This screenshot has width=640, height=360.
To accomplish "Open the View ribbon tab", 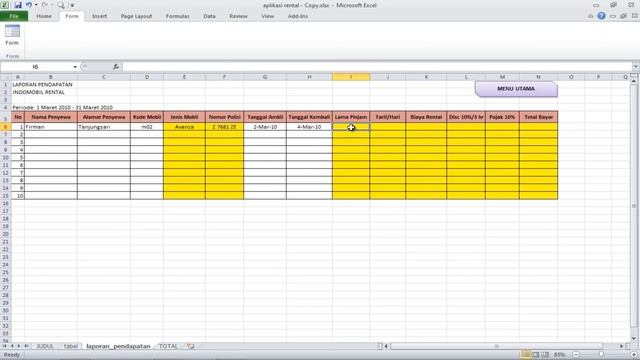I will point(268,16).
